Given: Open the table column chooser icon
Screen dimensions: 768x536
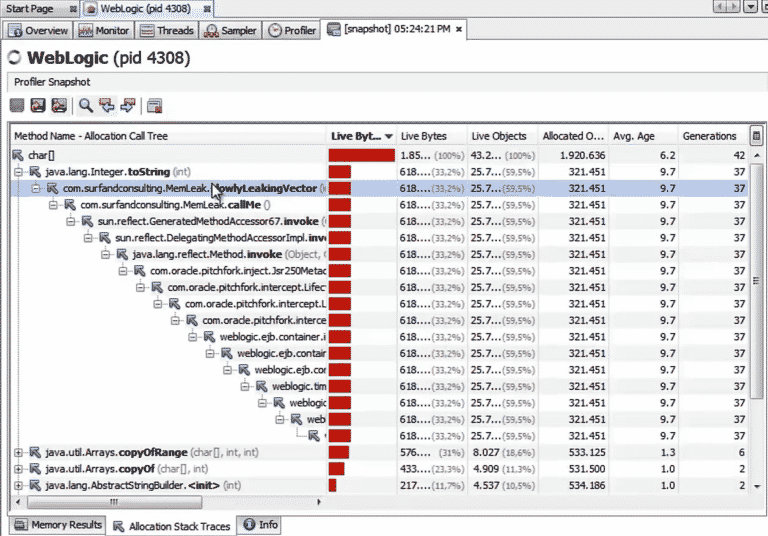Looking at the screenshot, I should (x=756, y=136).
